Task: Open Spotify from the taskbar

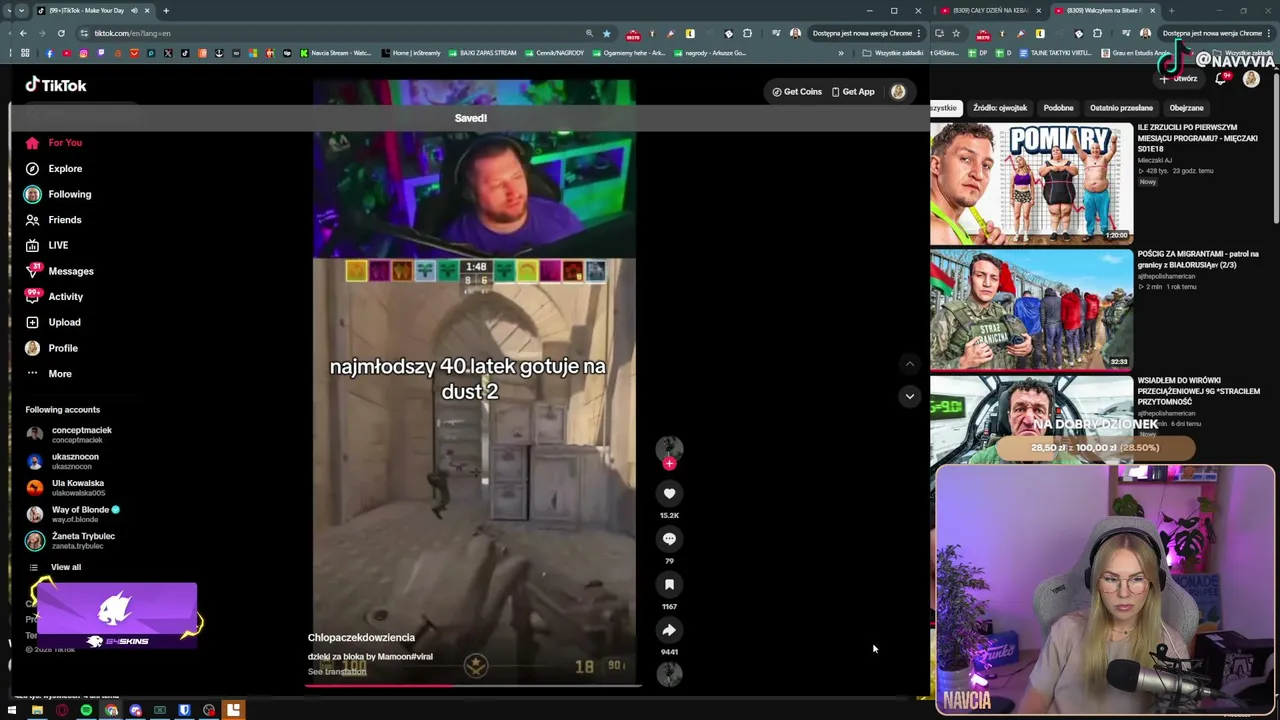Action: tap(86, 711)
